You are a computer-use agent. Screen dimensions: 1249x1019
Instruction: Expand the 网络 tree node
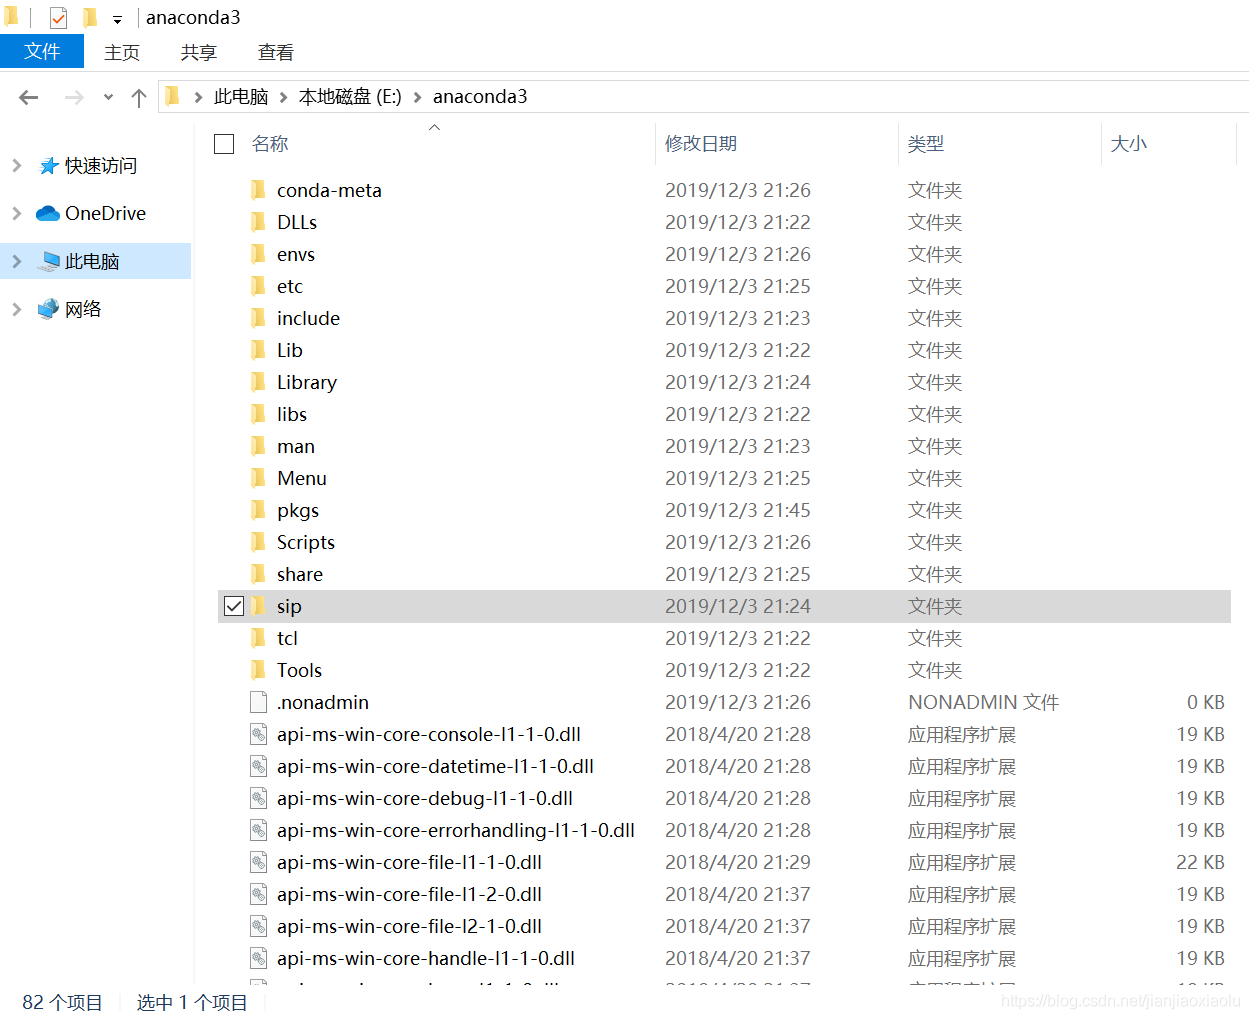(16, 309)
